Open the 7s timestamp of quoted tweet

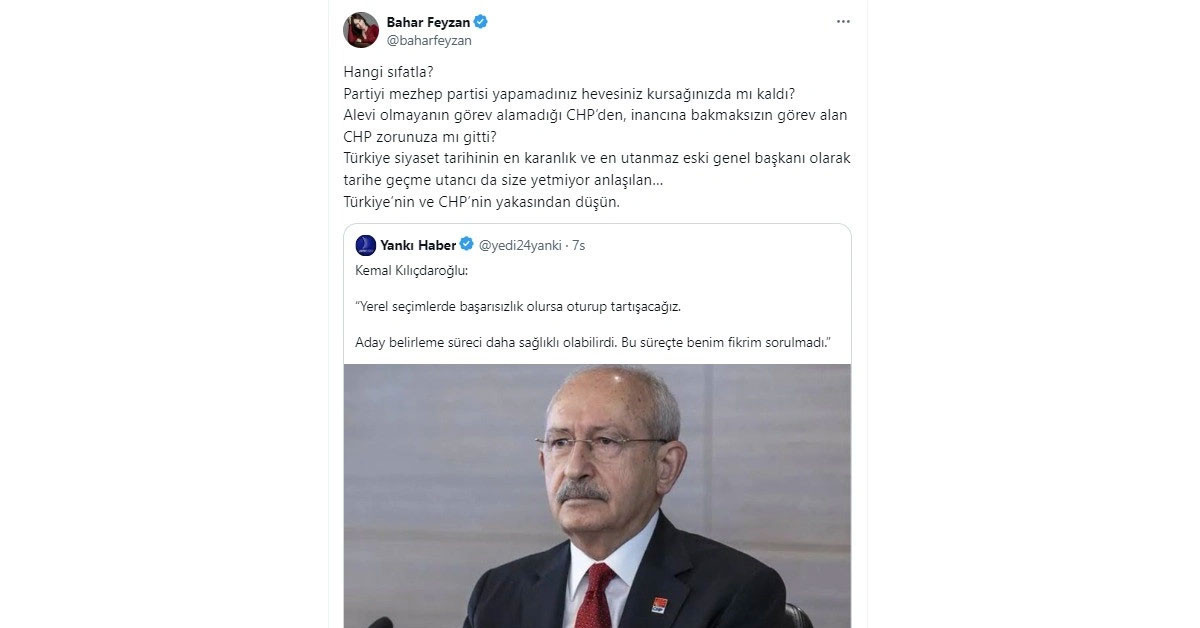pyautogui.click(x=579, y=245)
